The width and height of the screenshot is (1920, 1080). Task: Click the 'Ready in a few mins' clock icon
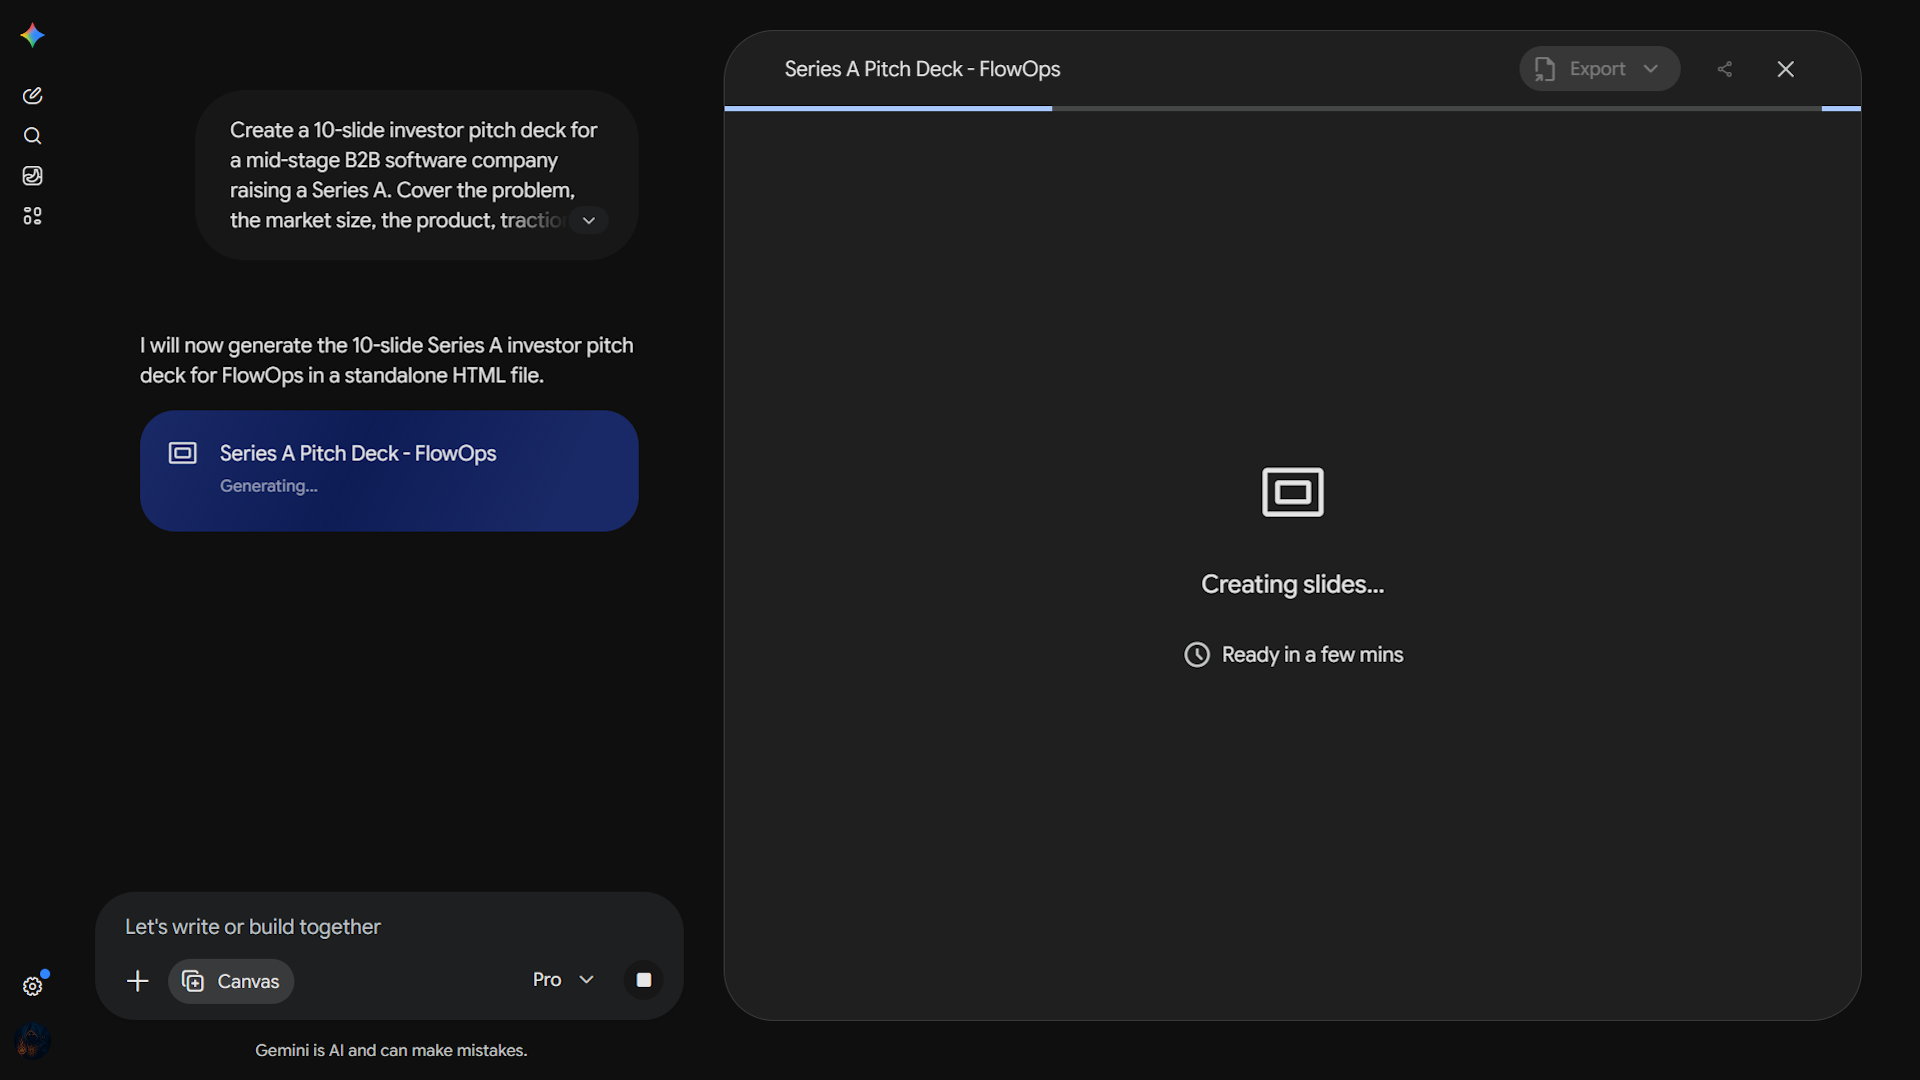[x=1197, y=655]
